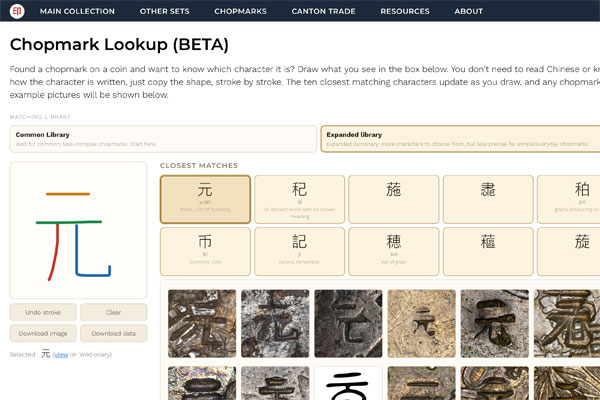Open the first chopmark example photo in top row

pos(202,323)
